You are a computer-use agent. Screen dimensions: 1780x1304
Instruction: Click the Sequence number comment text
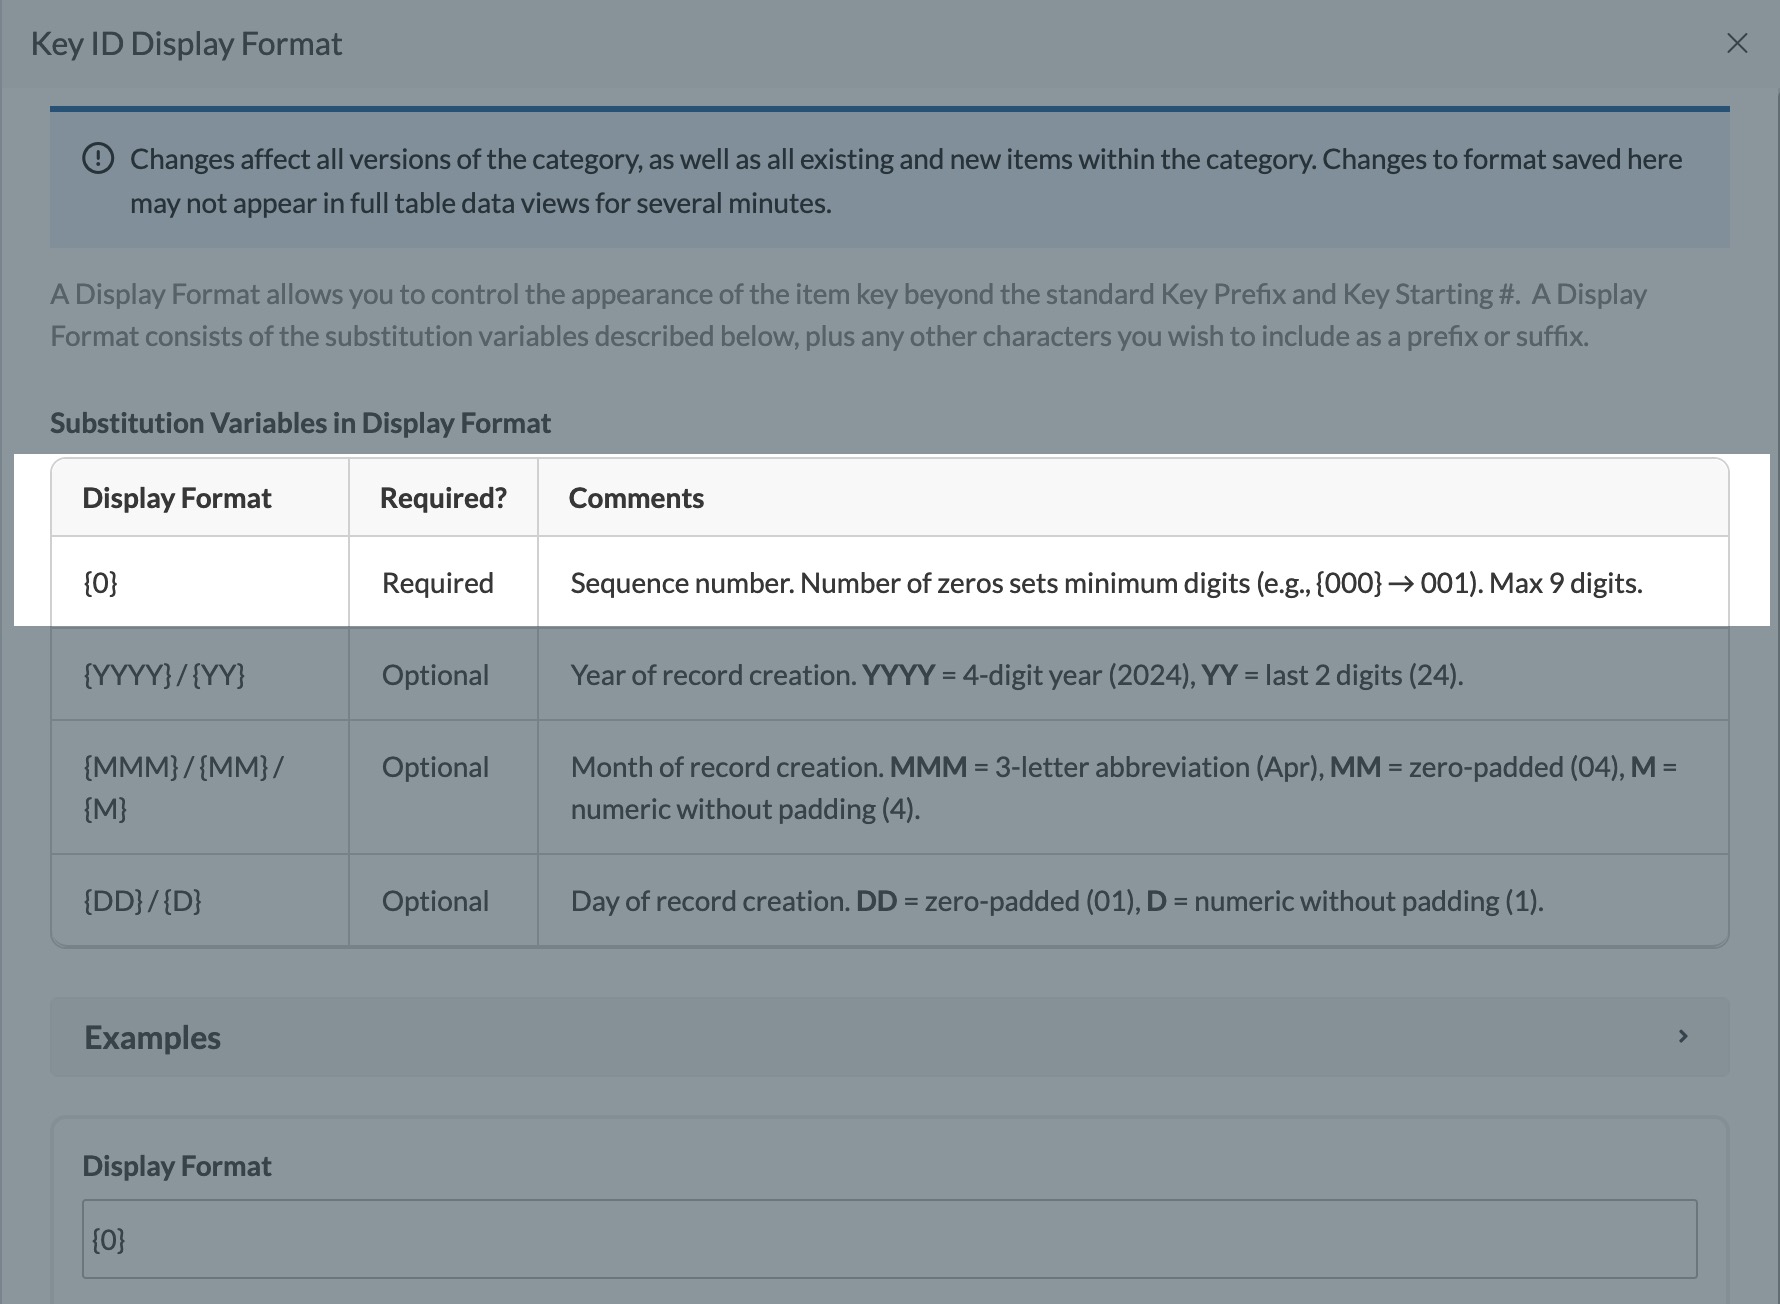click(1106, 583)
